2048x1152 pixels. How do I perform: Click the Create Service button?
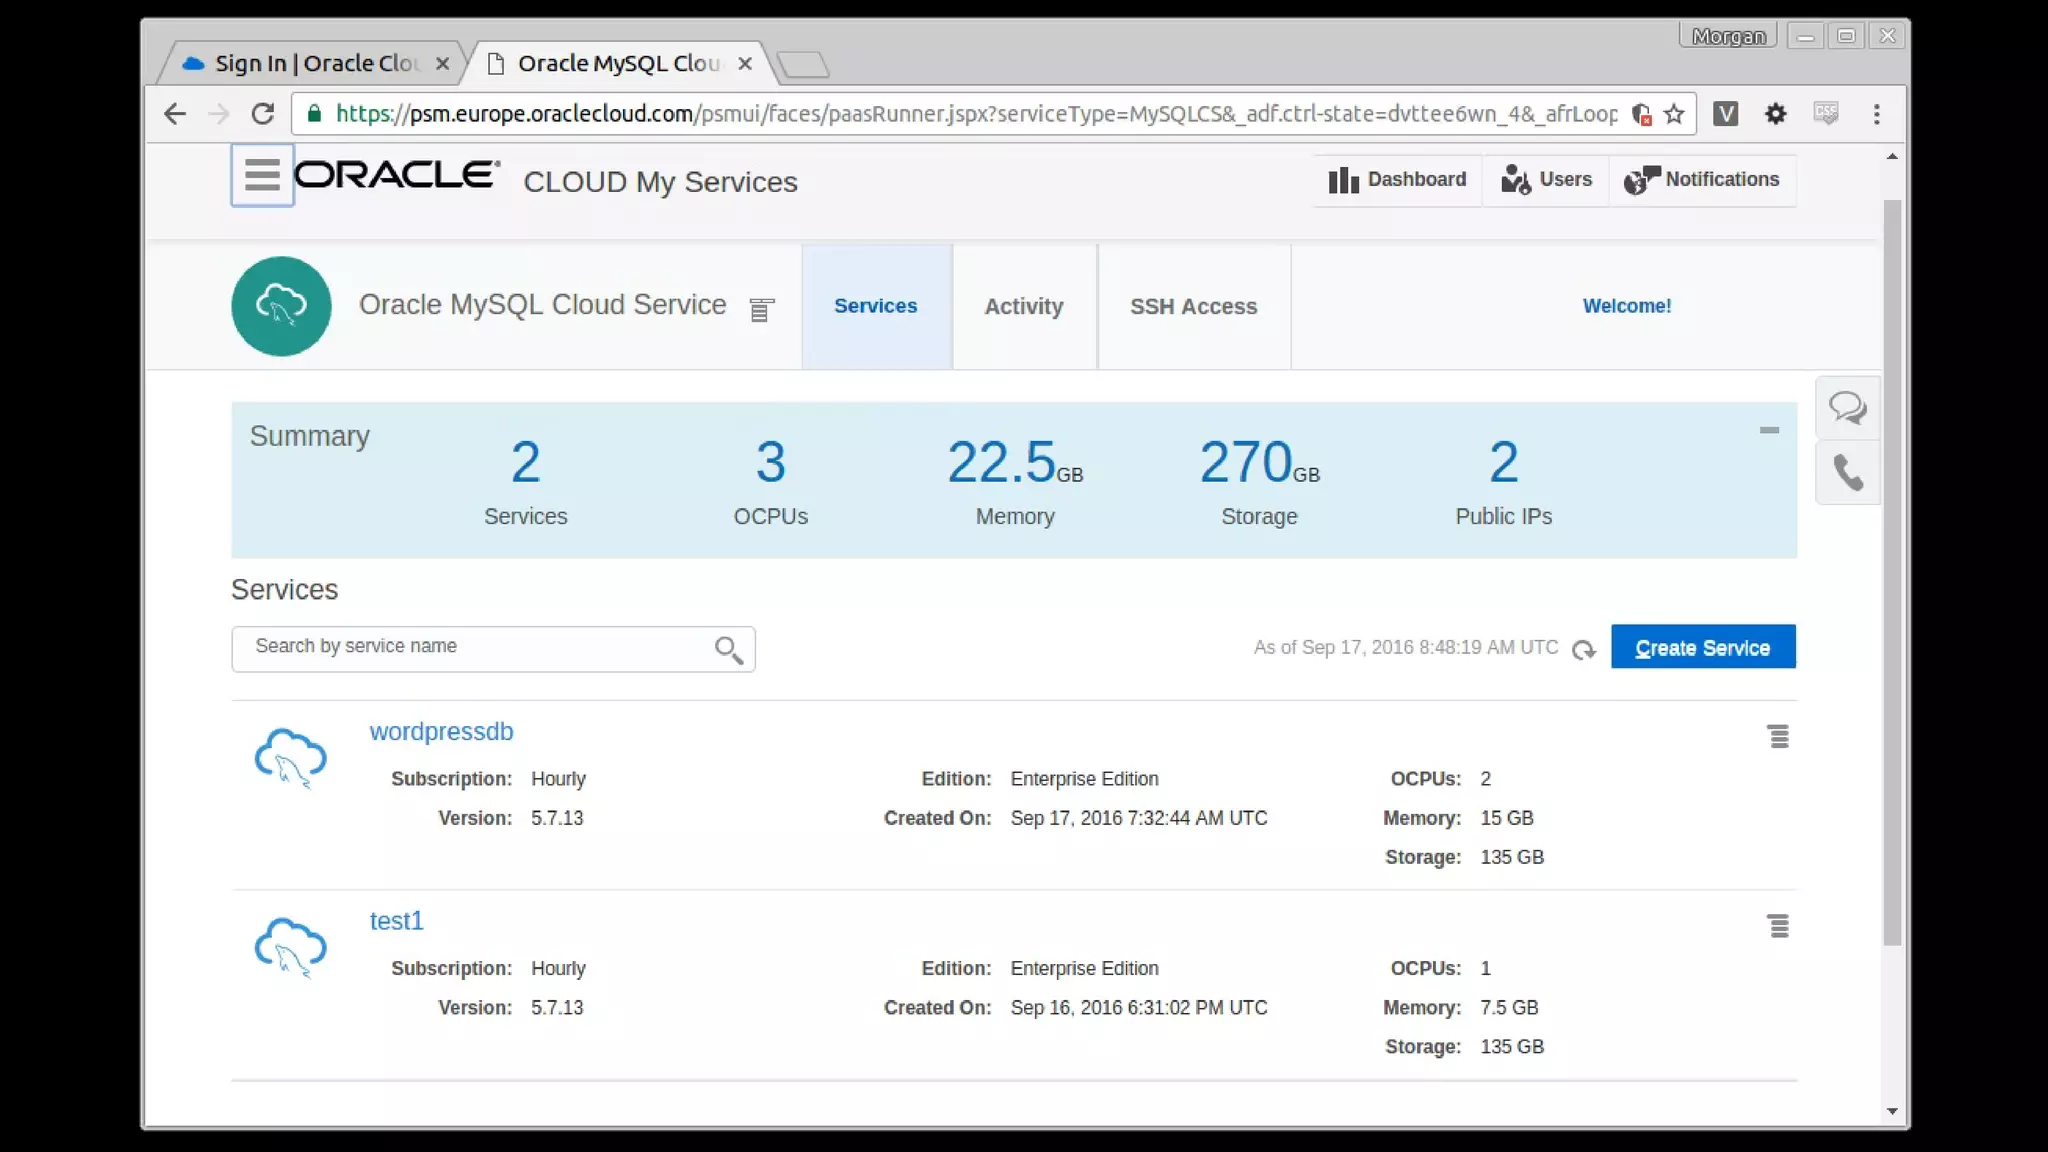1702,647
